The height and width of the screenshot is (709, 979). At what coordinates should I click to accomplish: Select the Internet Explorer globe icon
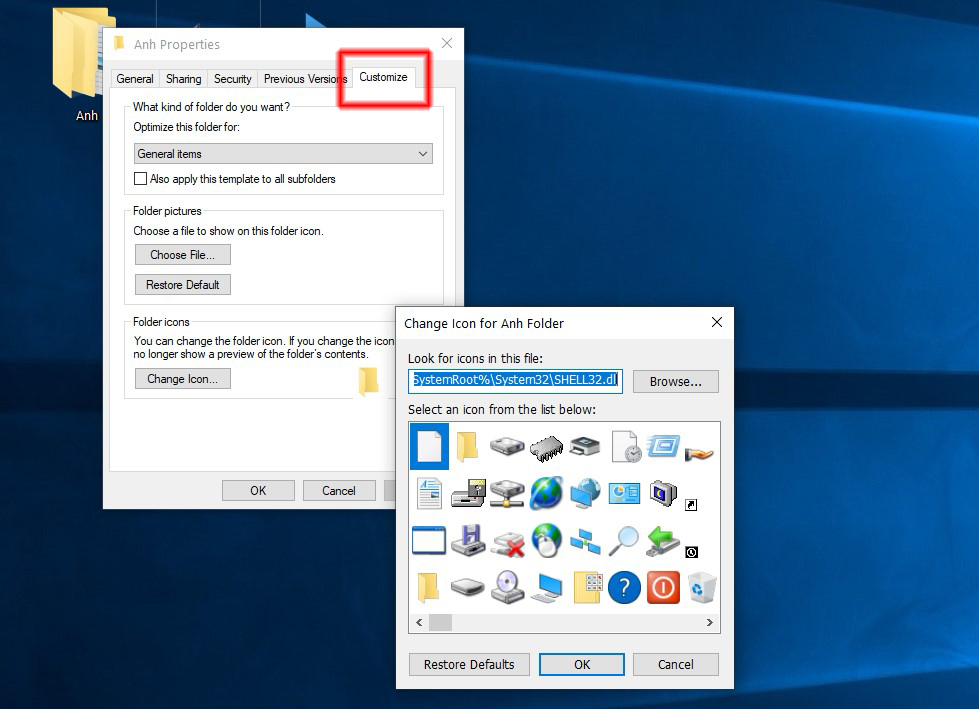(546, 493)
